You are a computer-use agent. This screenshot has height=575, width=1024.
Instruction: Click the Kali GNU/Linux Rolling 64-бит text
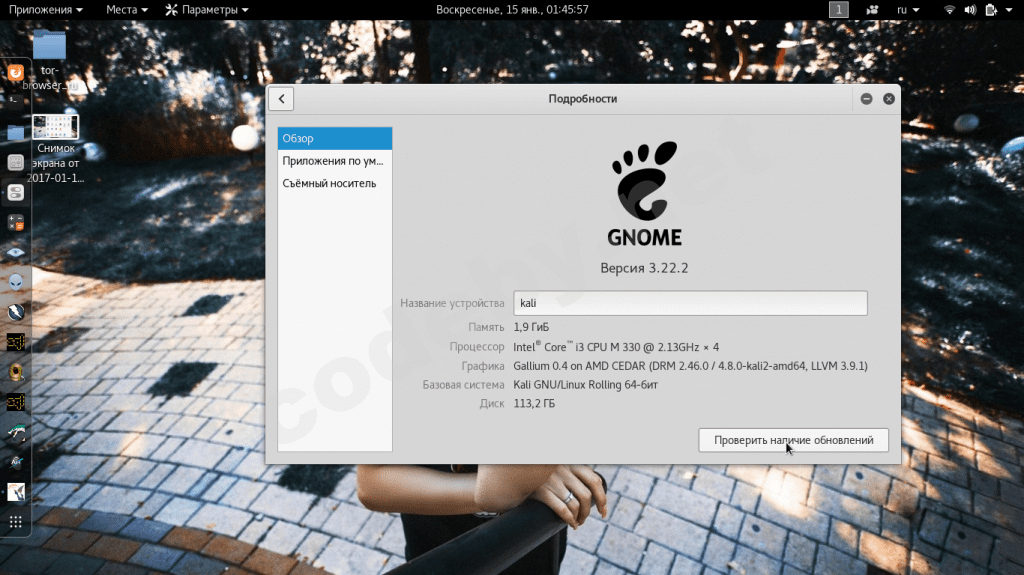coord(585,385)
